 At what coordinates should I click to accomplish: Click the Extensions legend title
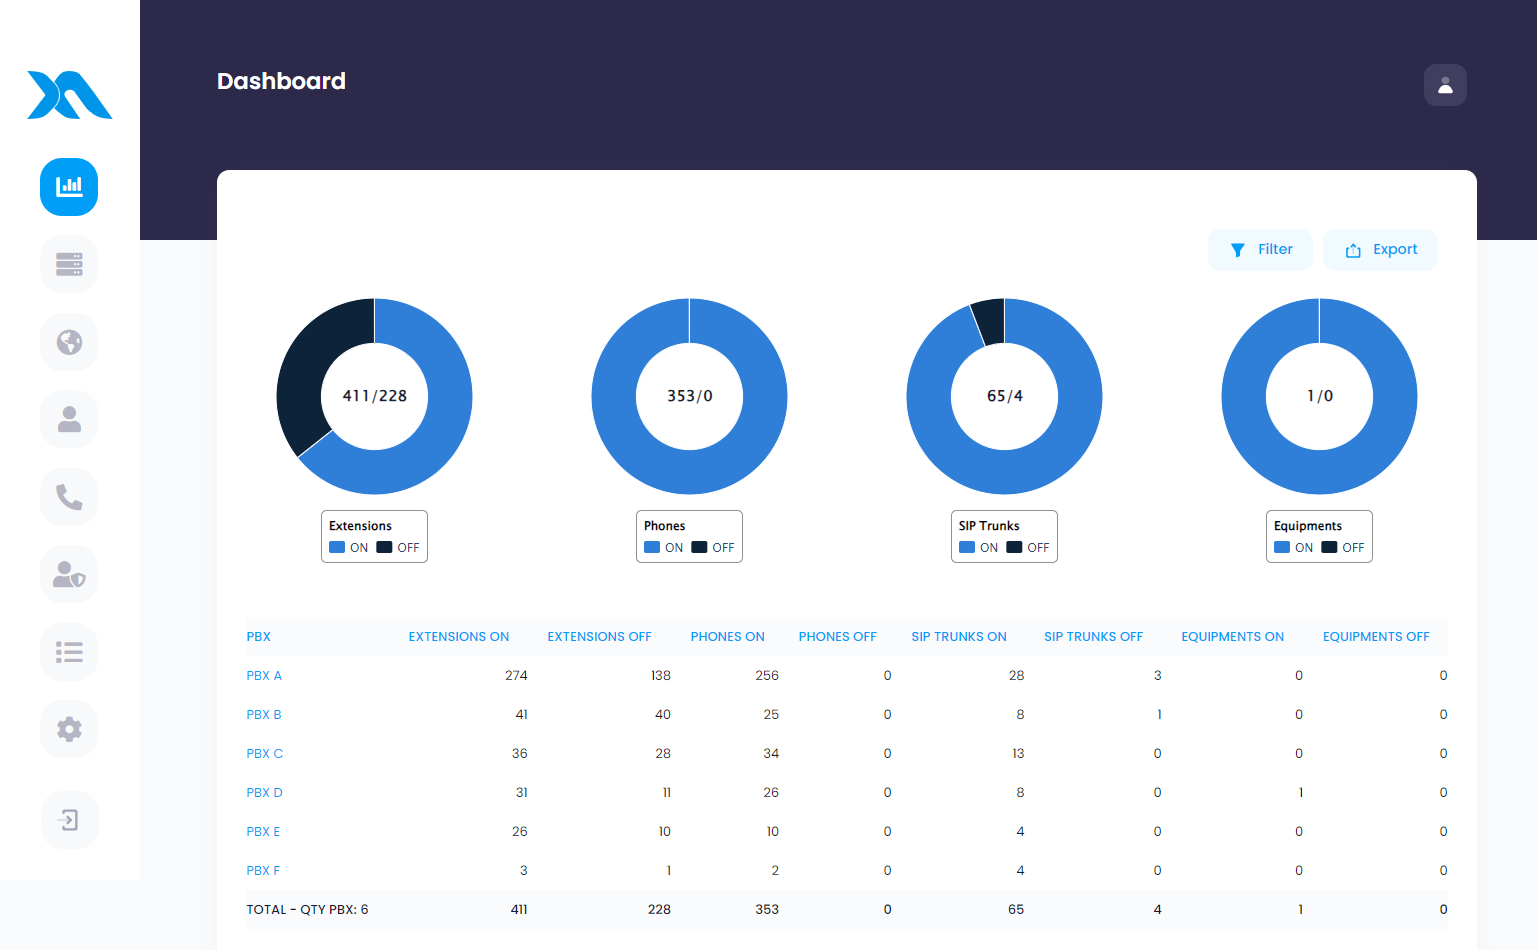pos(360,526)
